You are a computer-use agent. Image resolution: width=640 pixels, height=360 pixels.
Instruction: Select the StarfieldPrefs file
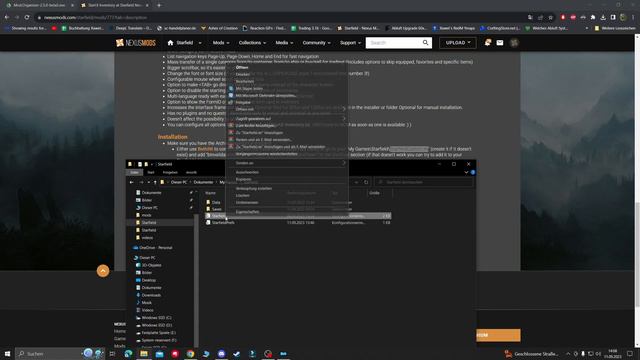(223, 222)
